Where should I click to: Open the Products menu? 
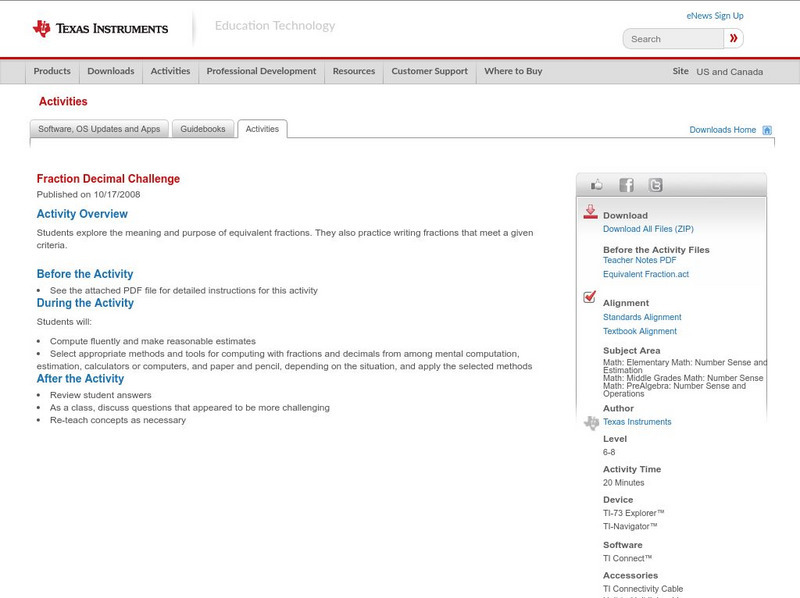pyautogui.click(x=52, y=71)
